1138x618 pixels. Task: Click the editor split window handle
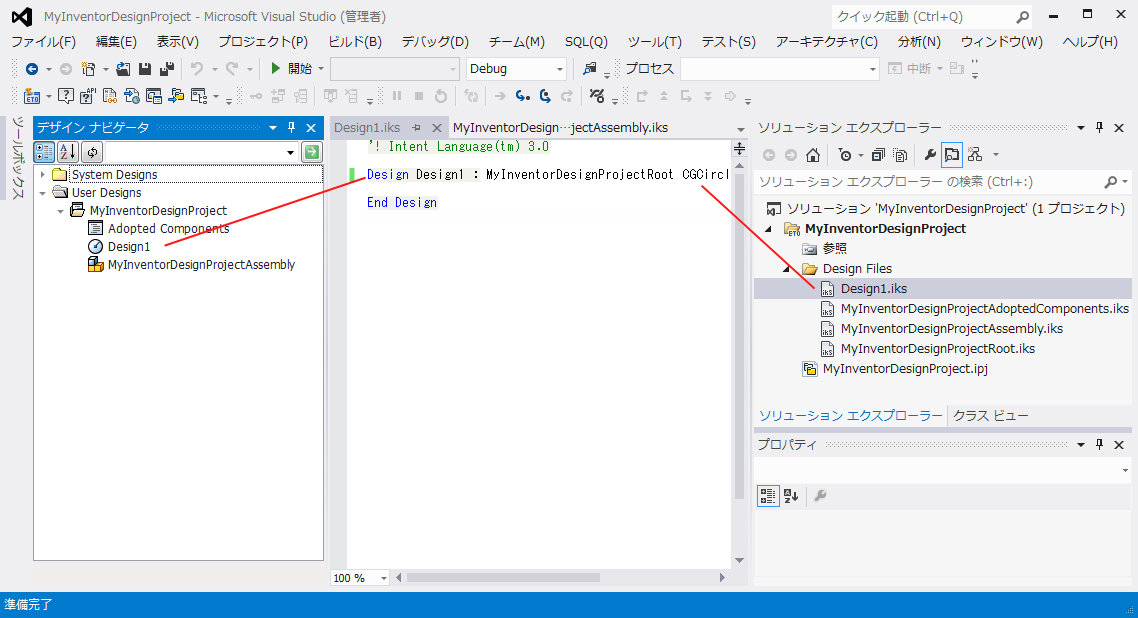[740, 149]
